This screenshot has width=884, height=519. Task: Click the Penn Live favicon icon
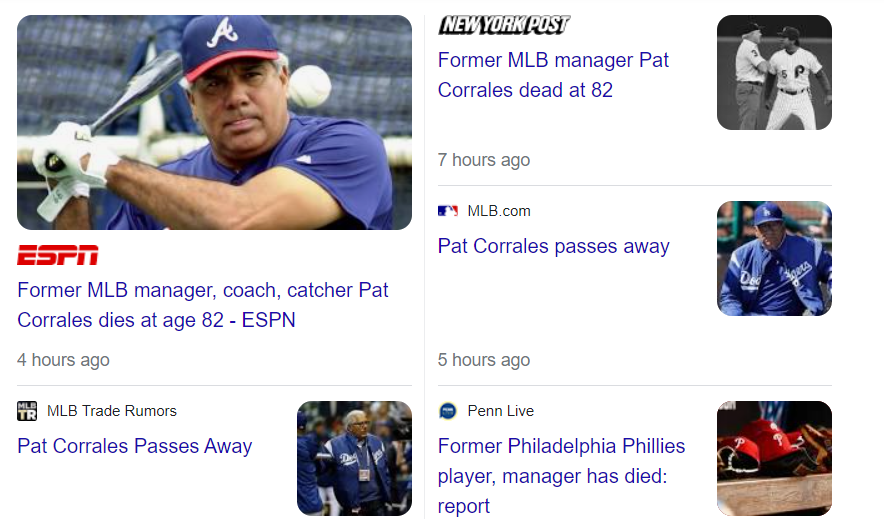coord(447,411)
